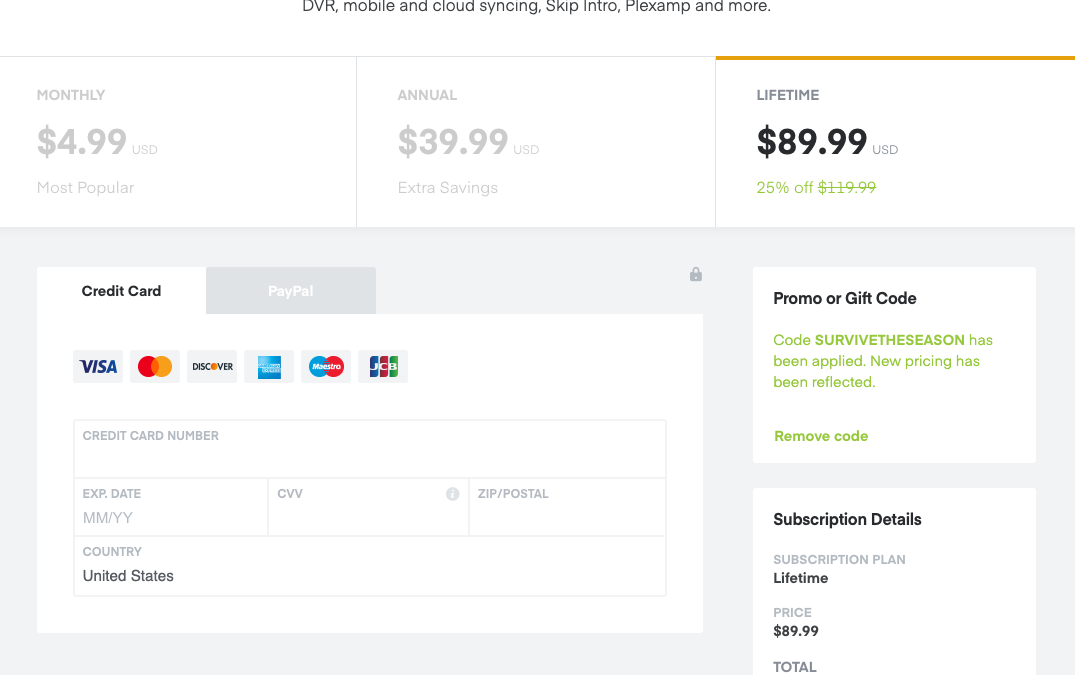Show CVV help info icon
Image resolution: width=1075 pixels, height=675 pixels.
[x=452, y=494]
